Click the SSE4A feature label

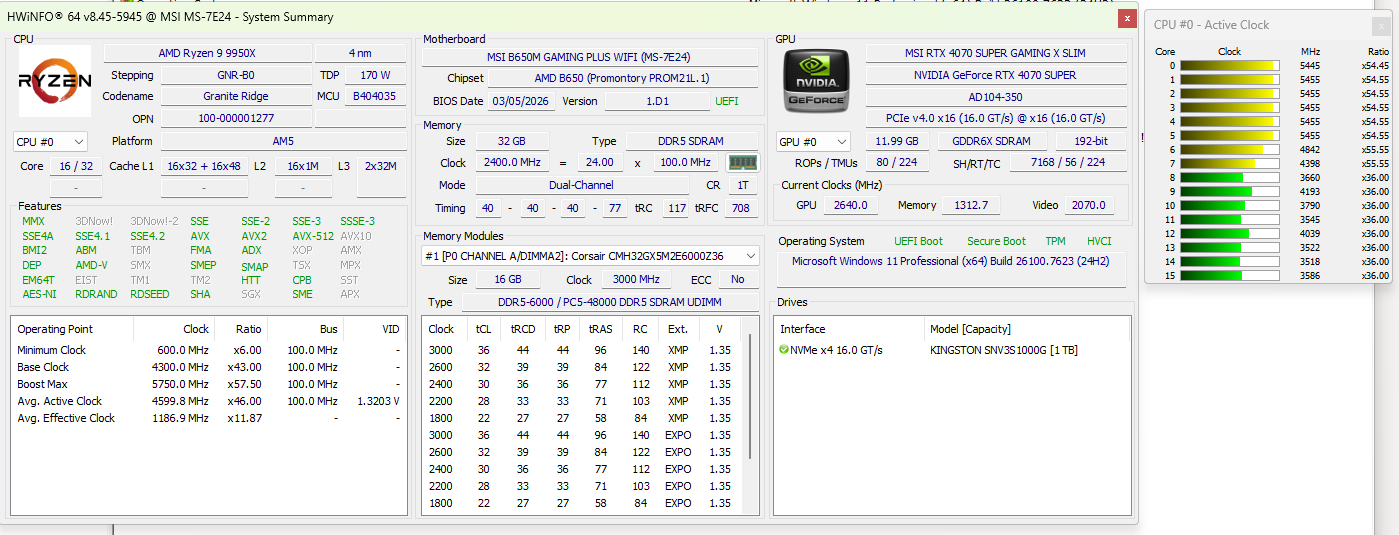[38, 237]
